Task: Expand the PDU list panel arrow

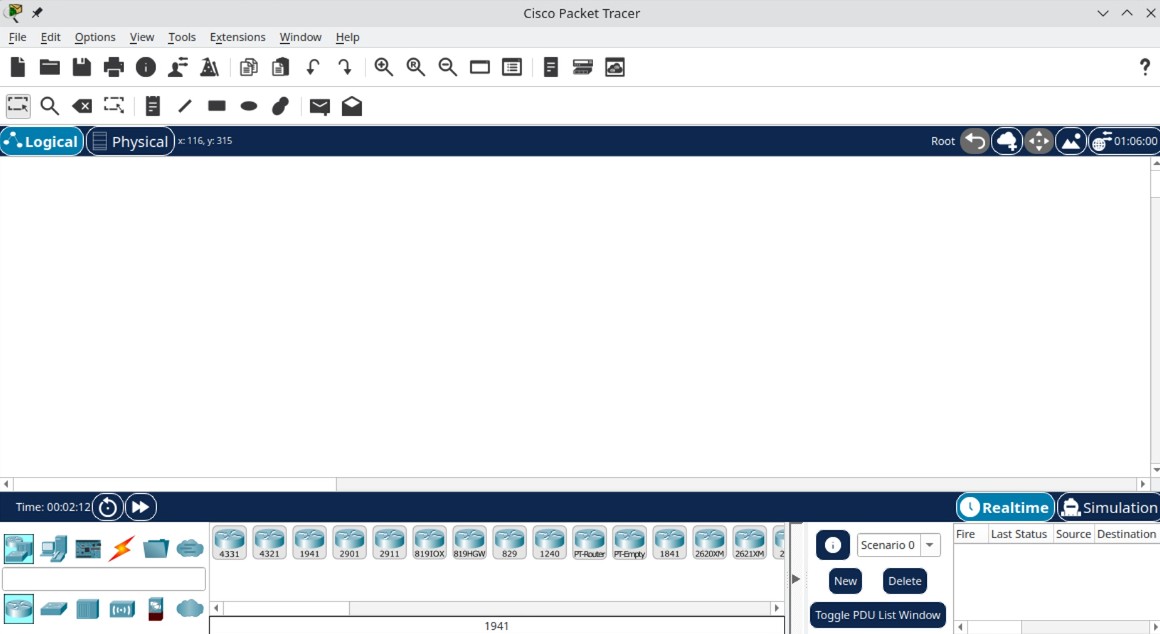Action: pyautogui.click(x=796, y=579)
